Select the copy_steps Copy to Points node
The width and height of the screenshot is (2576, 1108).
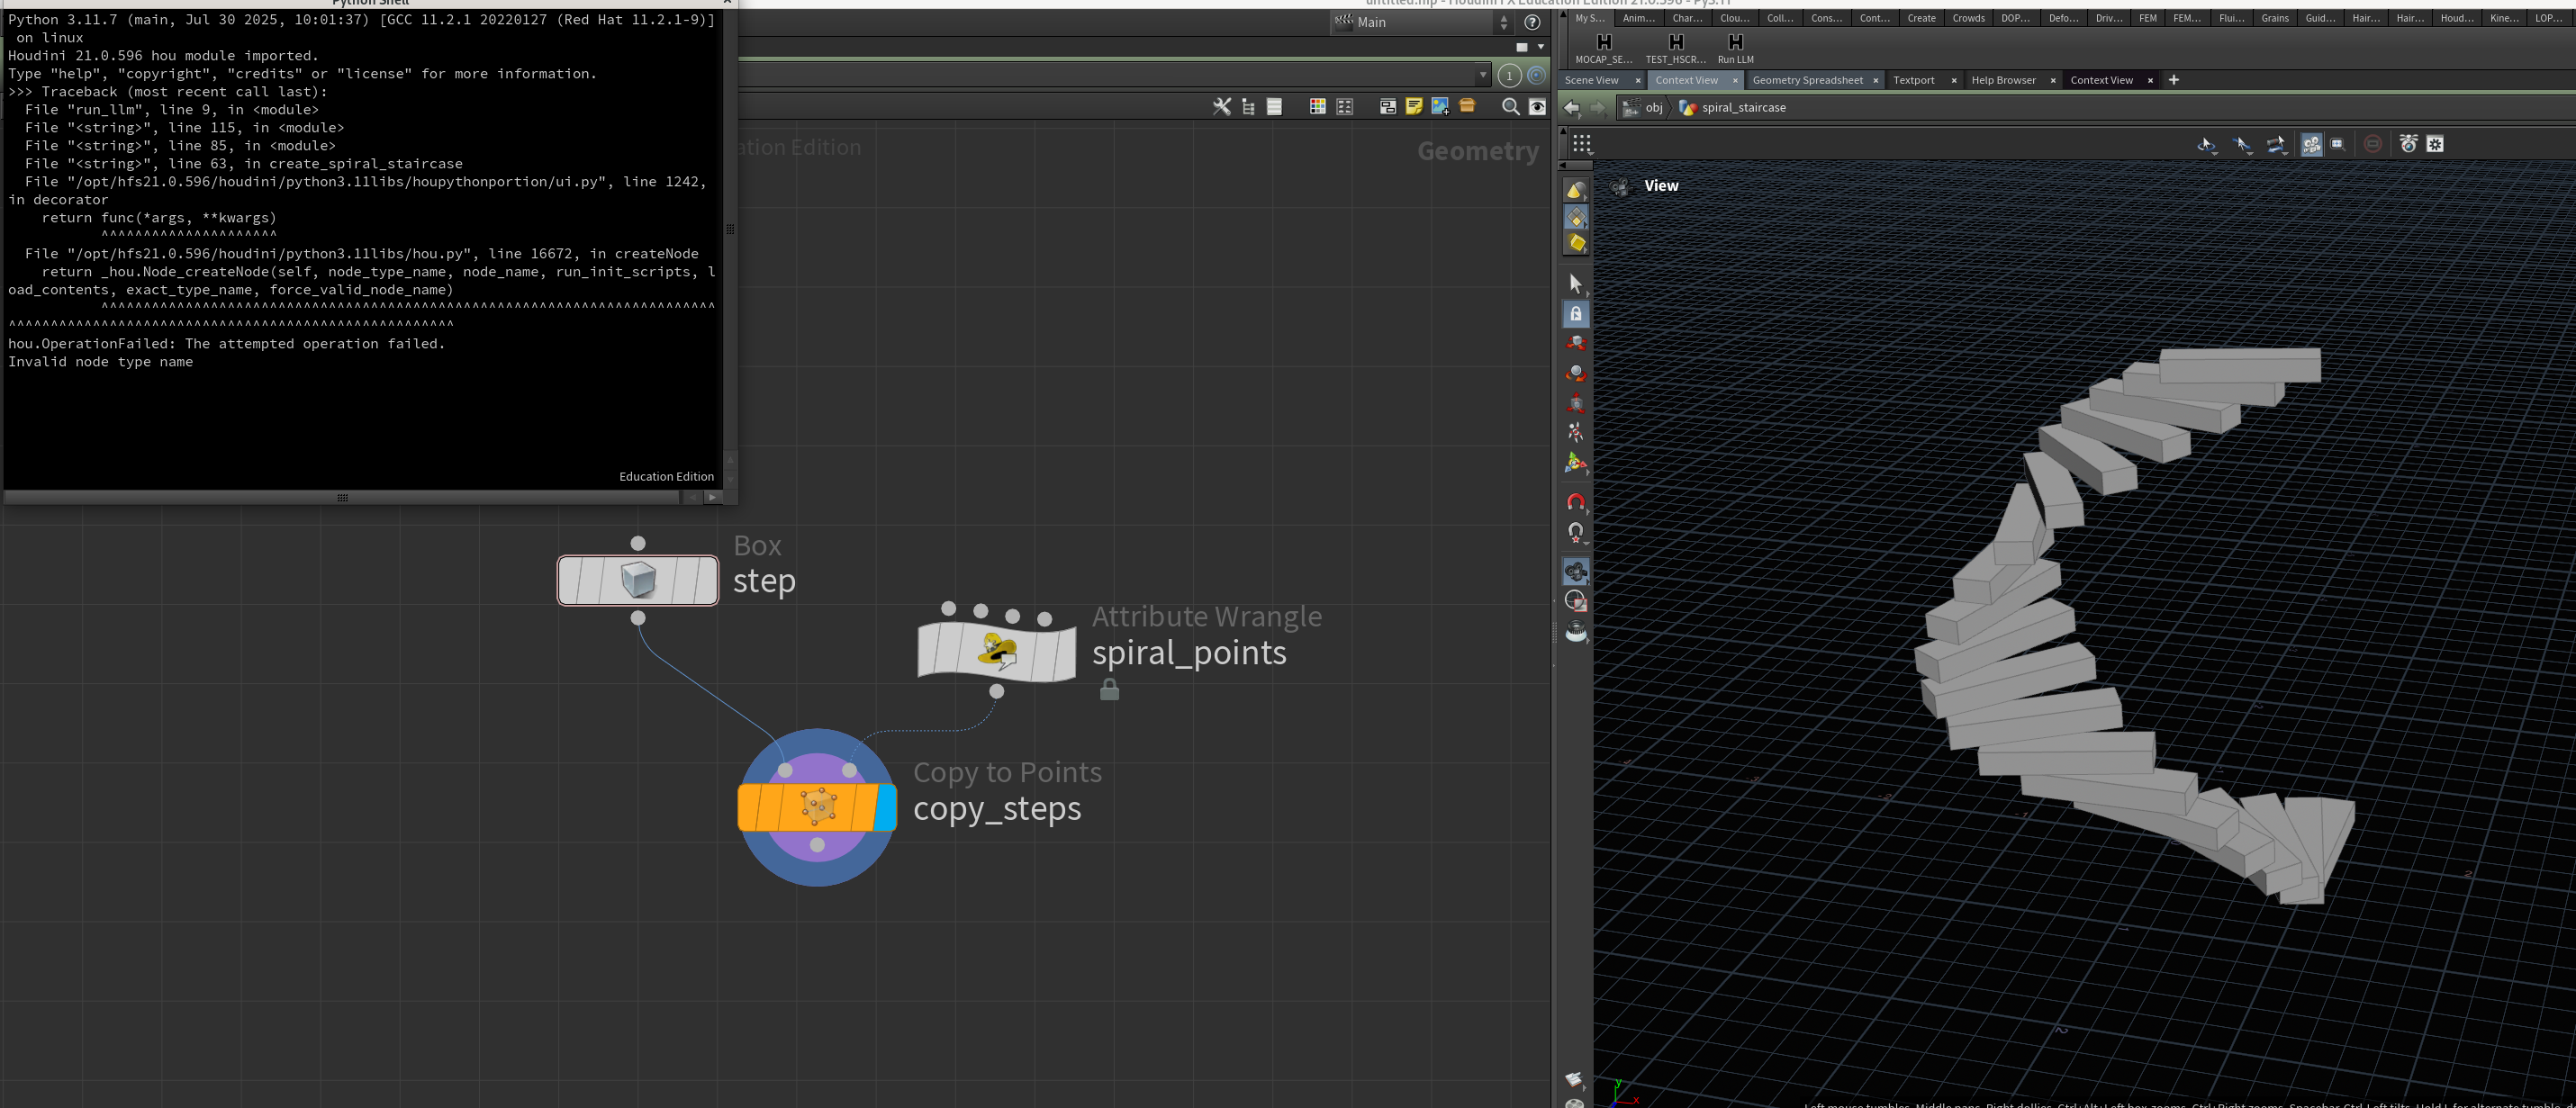(x=817, y=807)
